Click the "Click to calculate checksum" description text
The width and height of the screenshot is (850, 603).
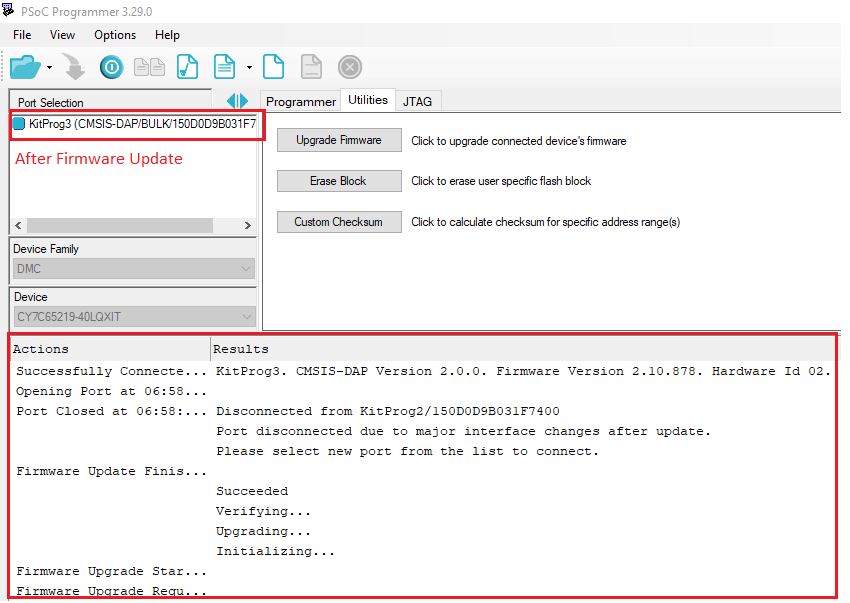coord(545,222)
